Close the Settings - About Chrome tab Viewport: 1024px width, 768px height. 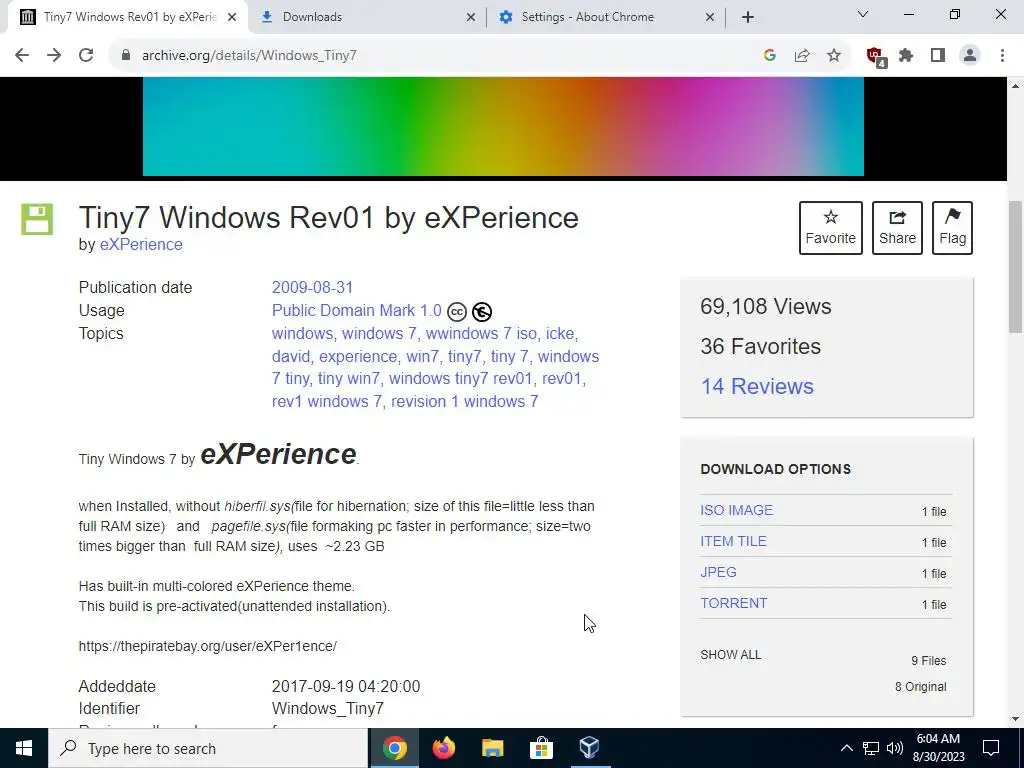coord(710,18)
